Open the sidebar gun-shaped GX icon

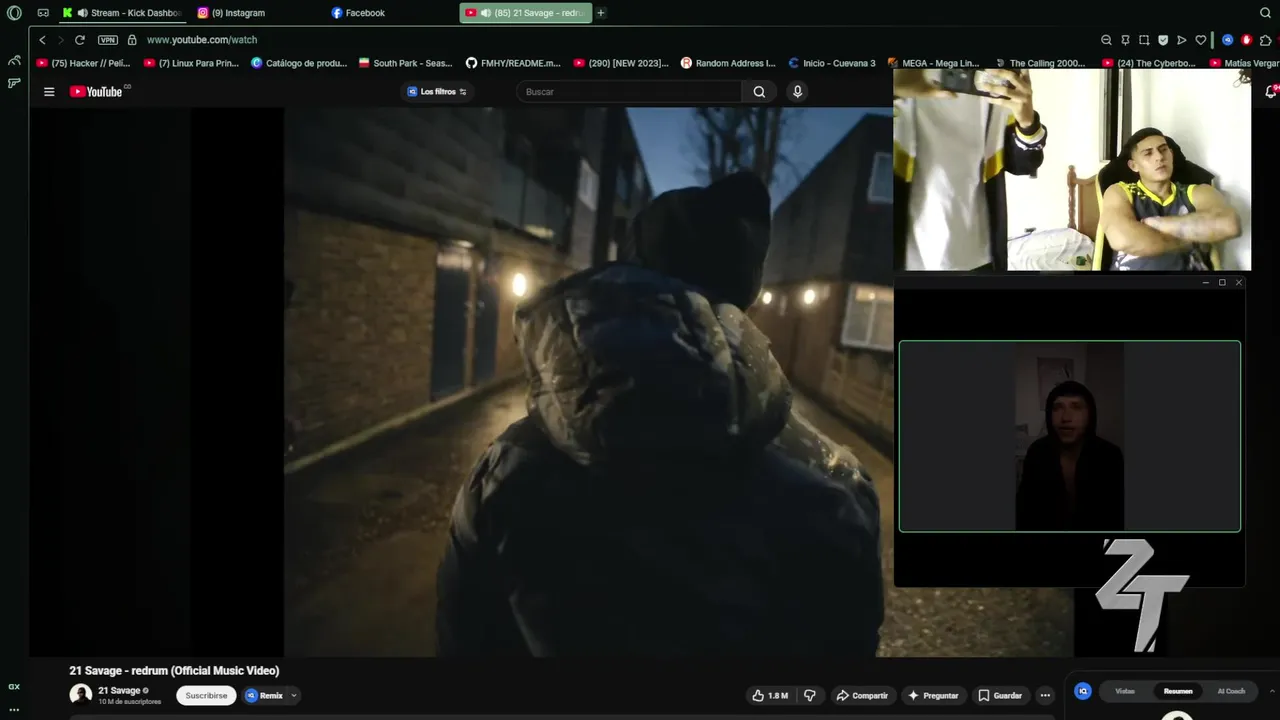14,83
